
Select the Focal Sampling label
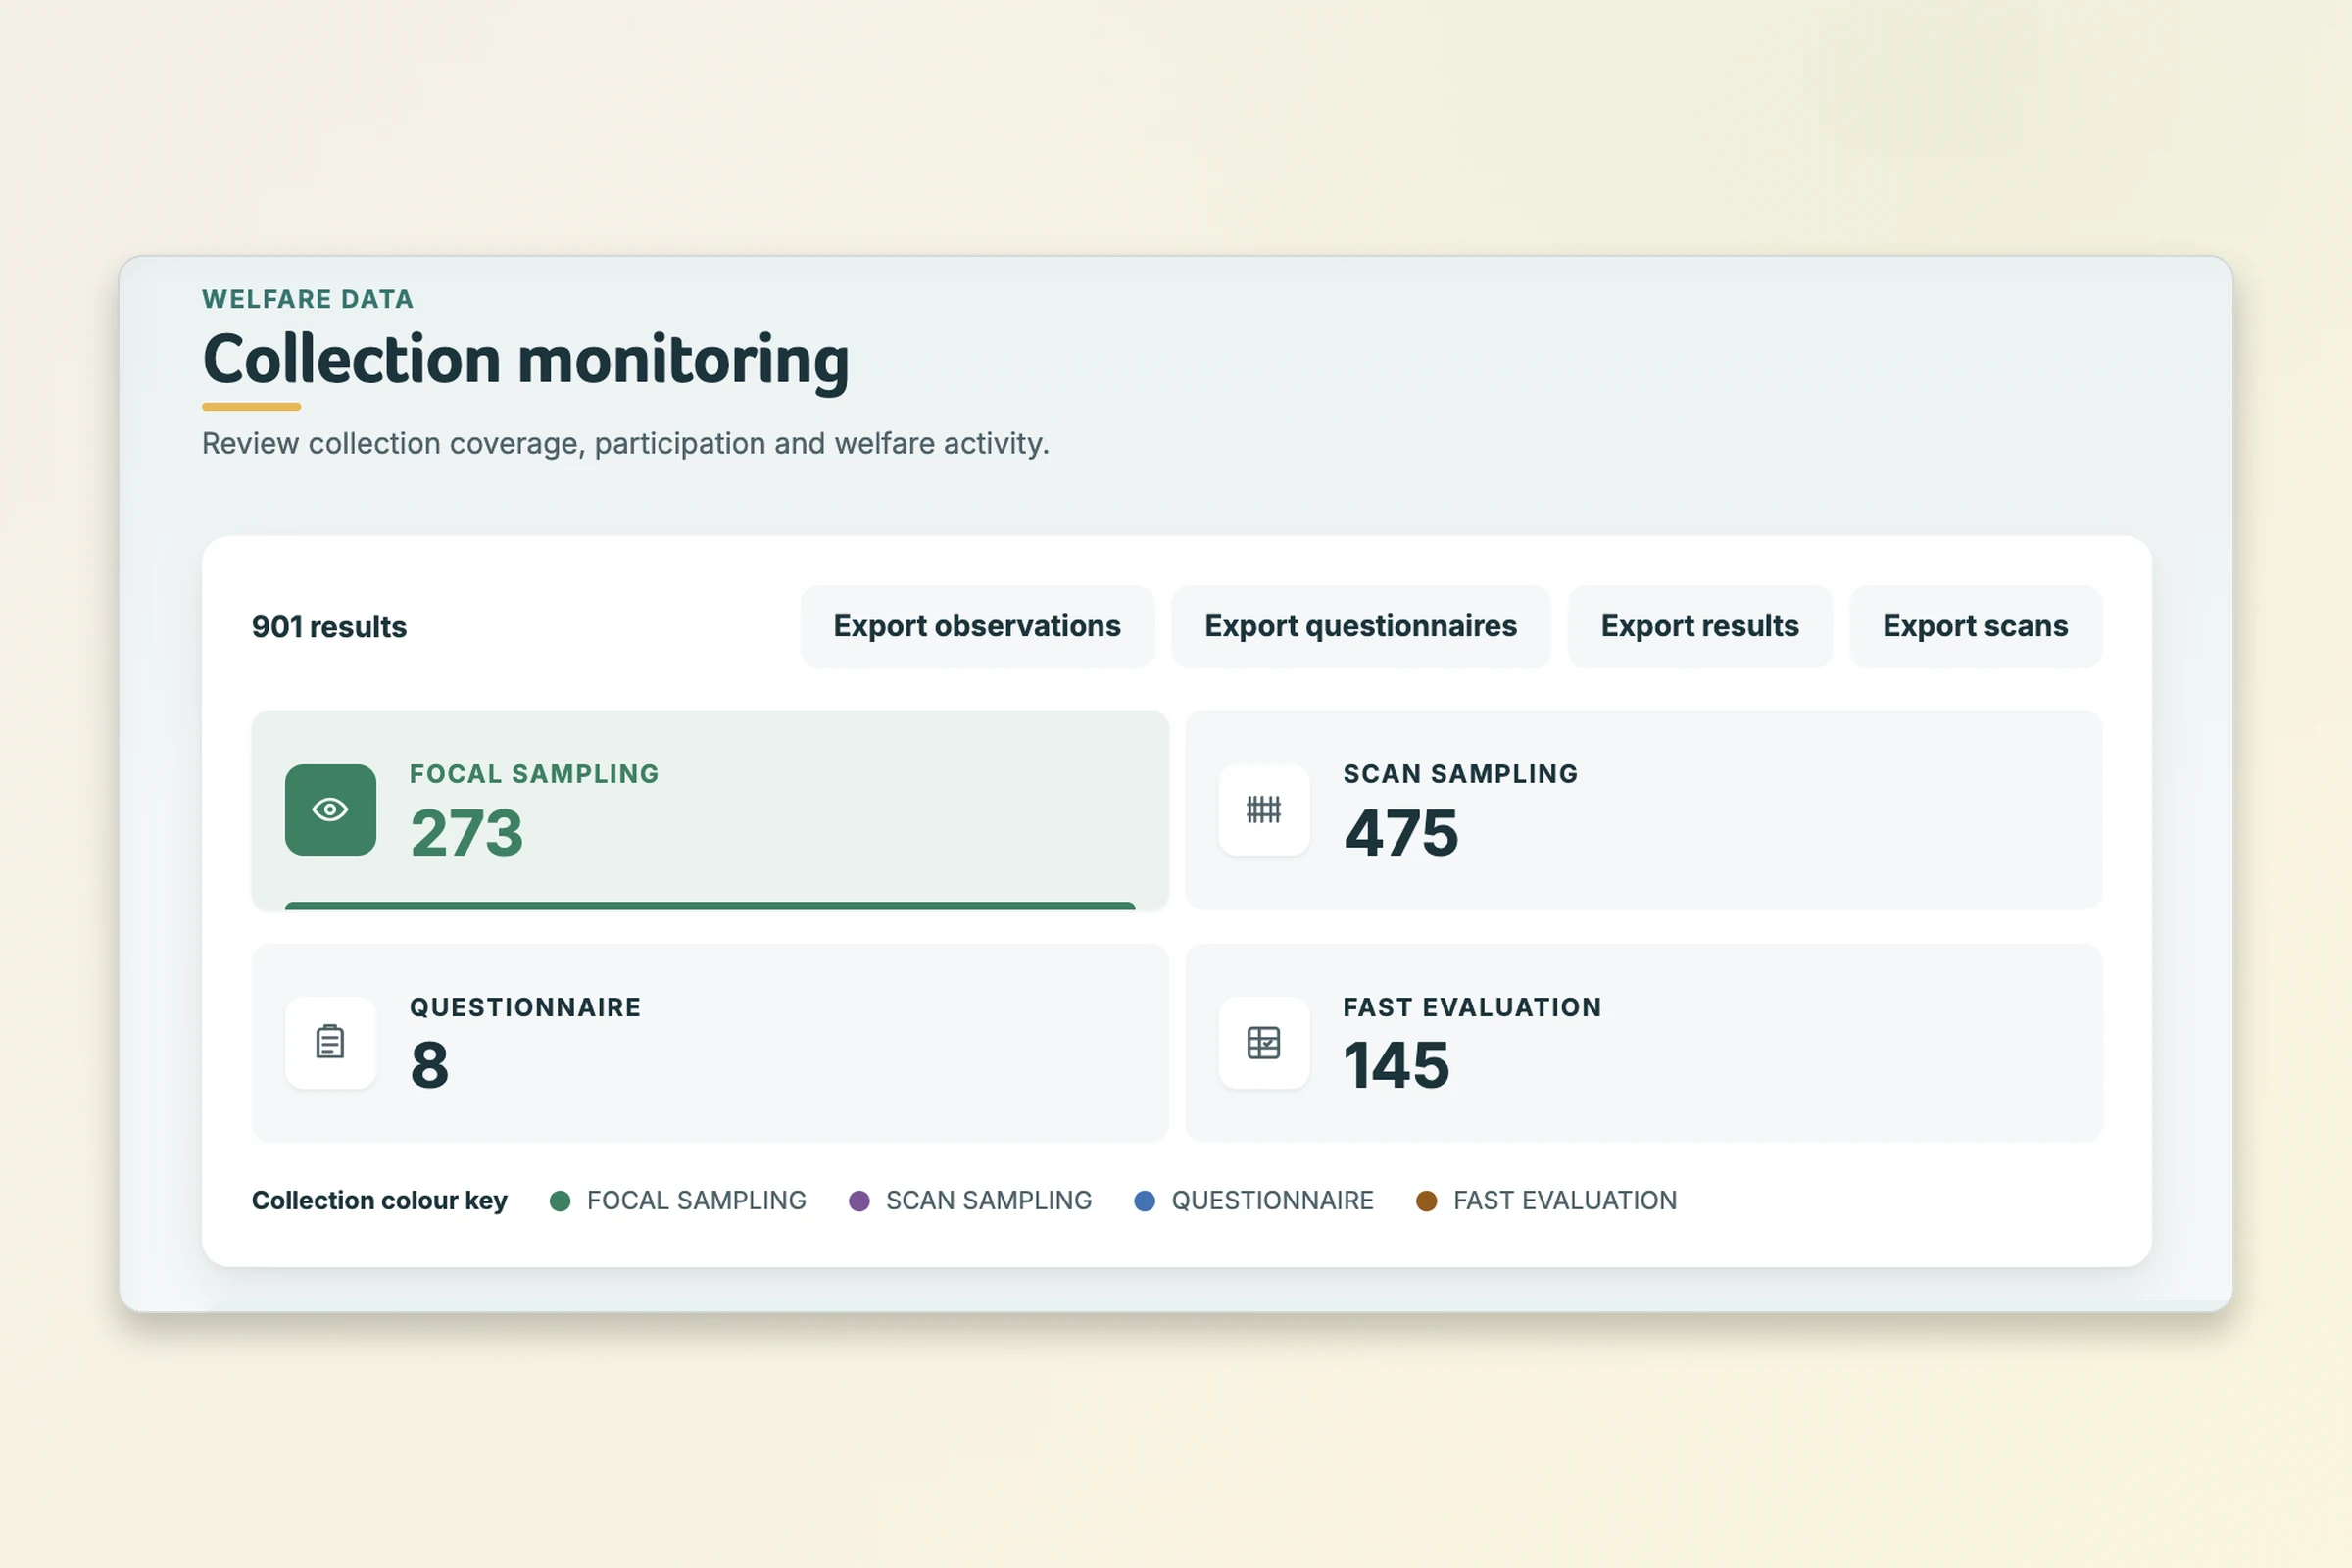tap(534, 774)
